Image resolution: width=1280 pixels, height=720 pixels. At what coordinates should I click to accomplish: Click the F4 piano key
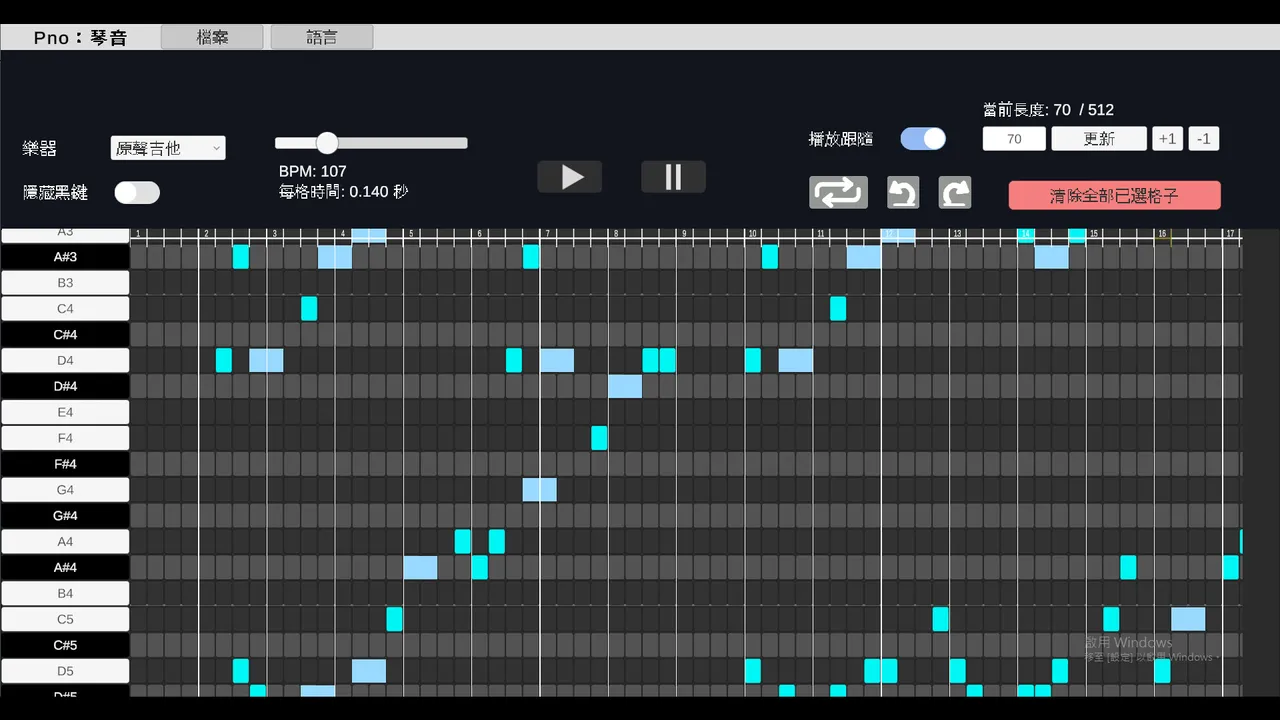click(x=65, y=438)
